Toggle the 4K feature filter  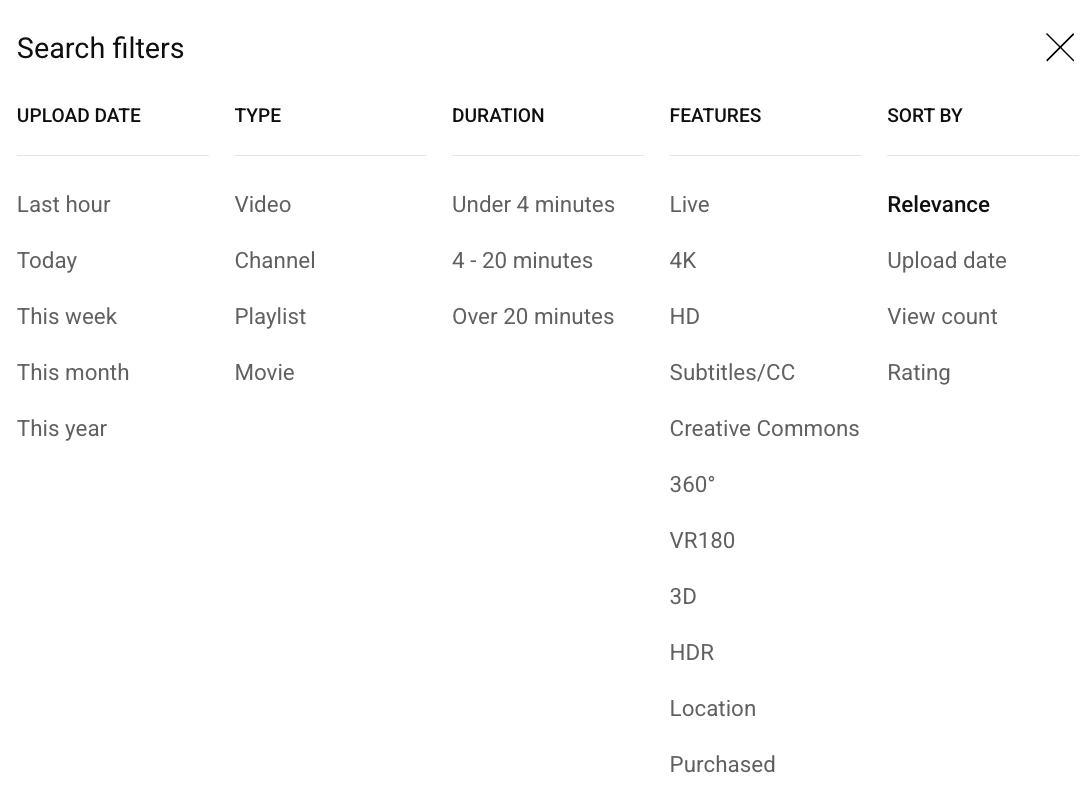pos(683,261)
